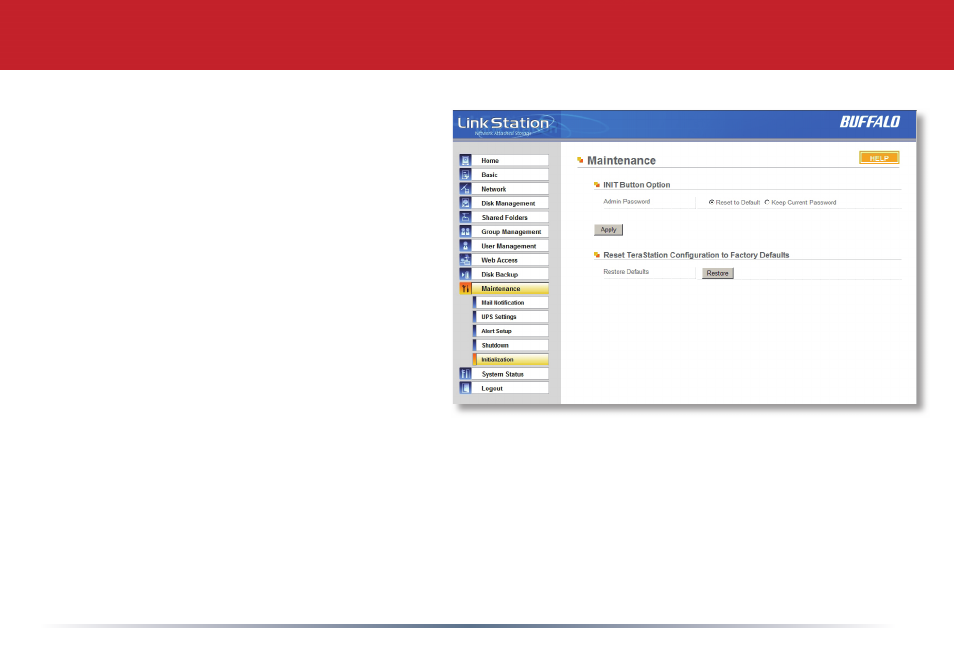Click the Network icon in the sidebar
This screenshot has height=660, width=954.
[x=465, y=189]
